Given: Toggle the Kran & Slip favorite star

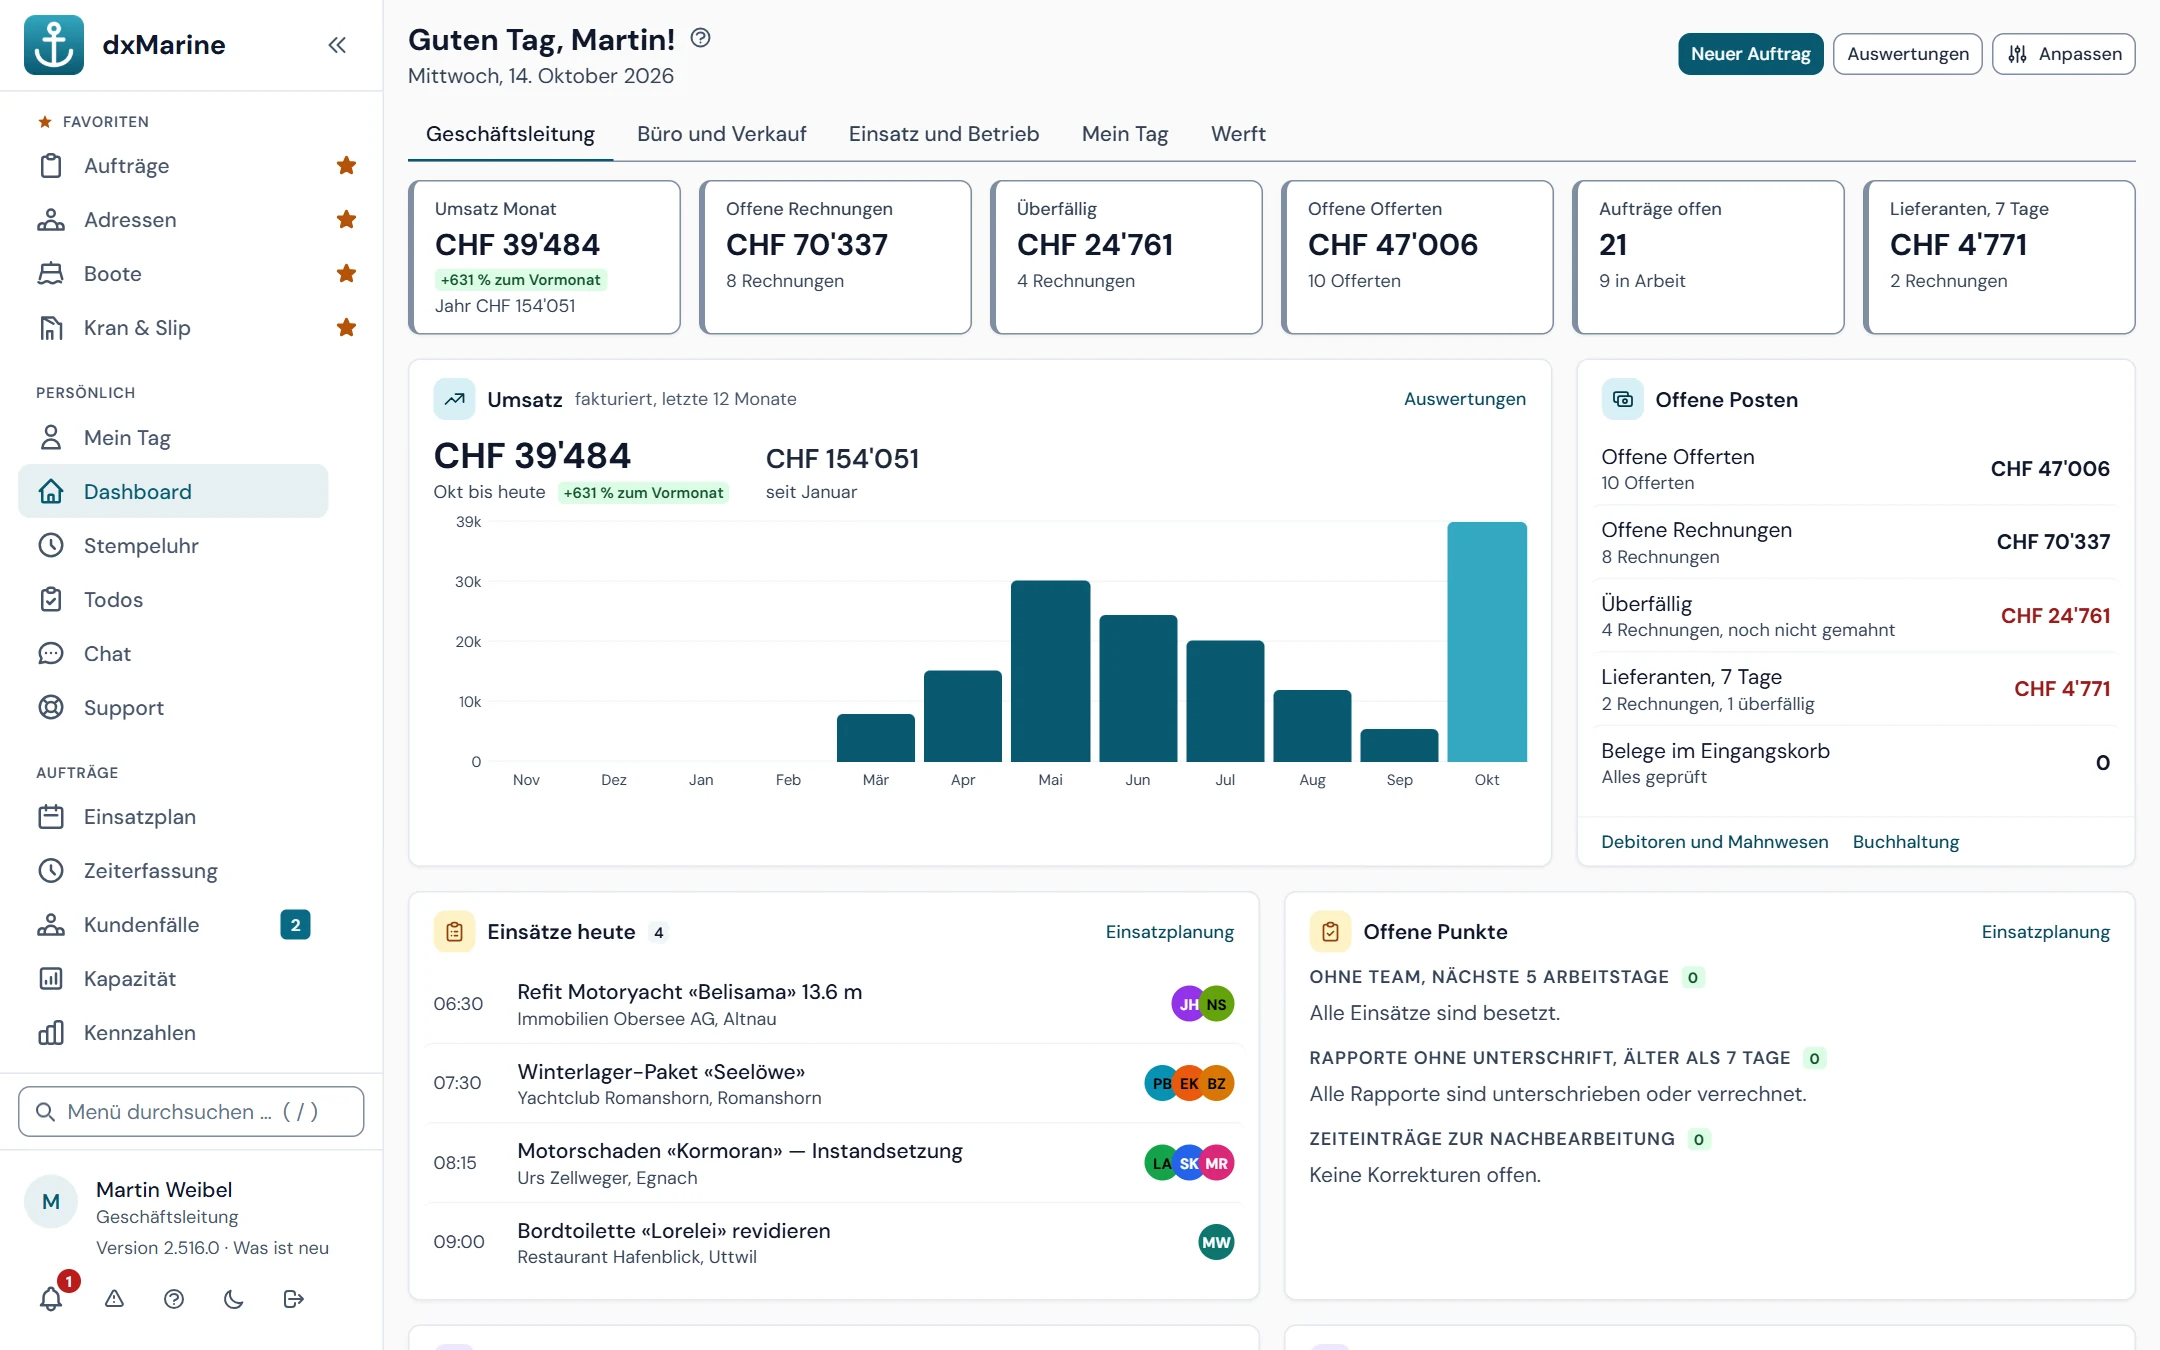Looking at the screenshot, I should [x=346, y=327].
